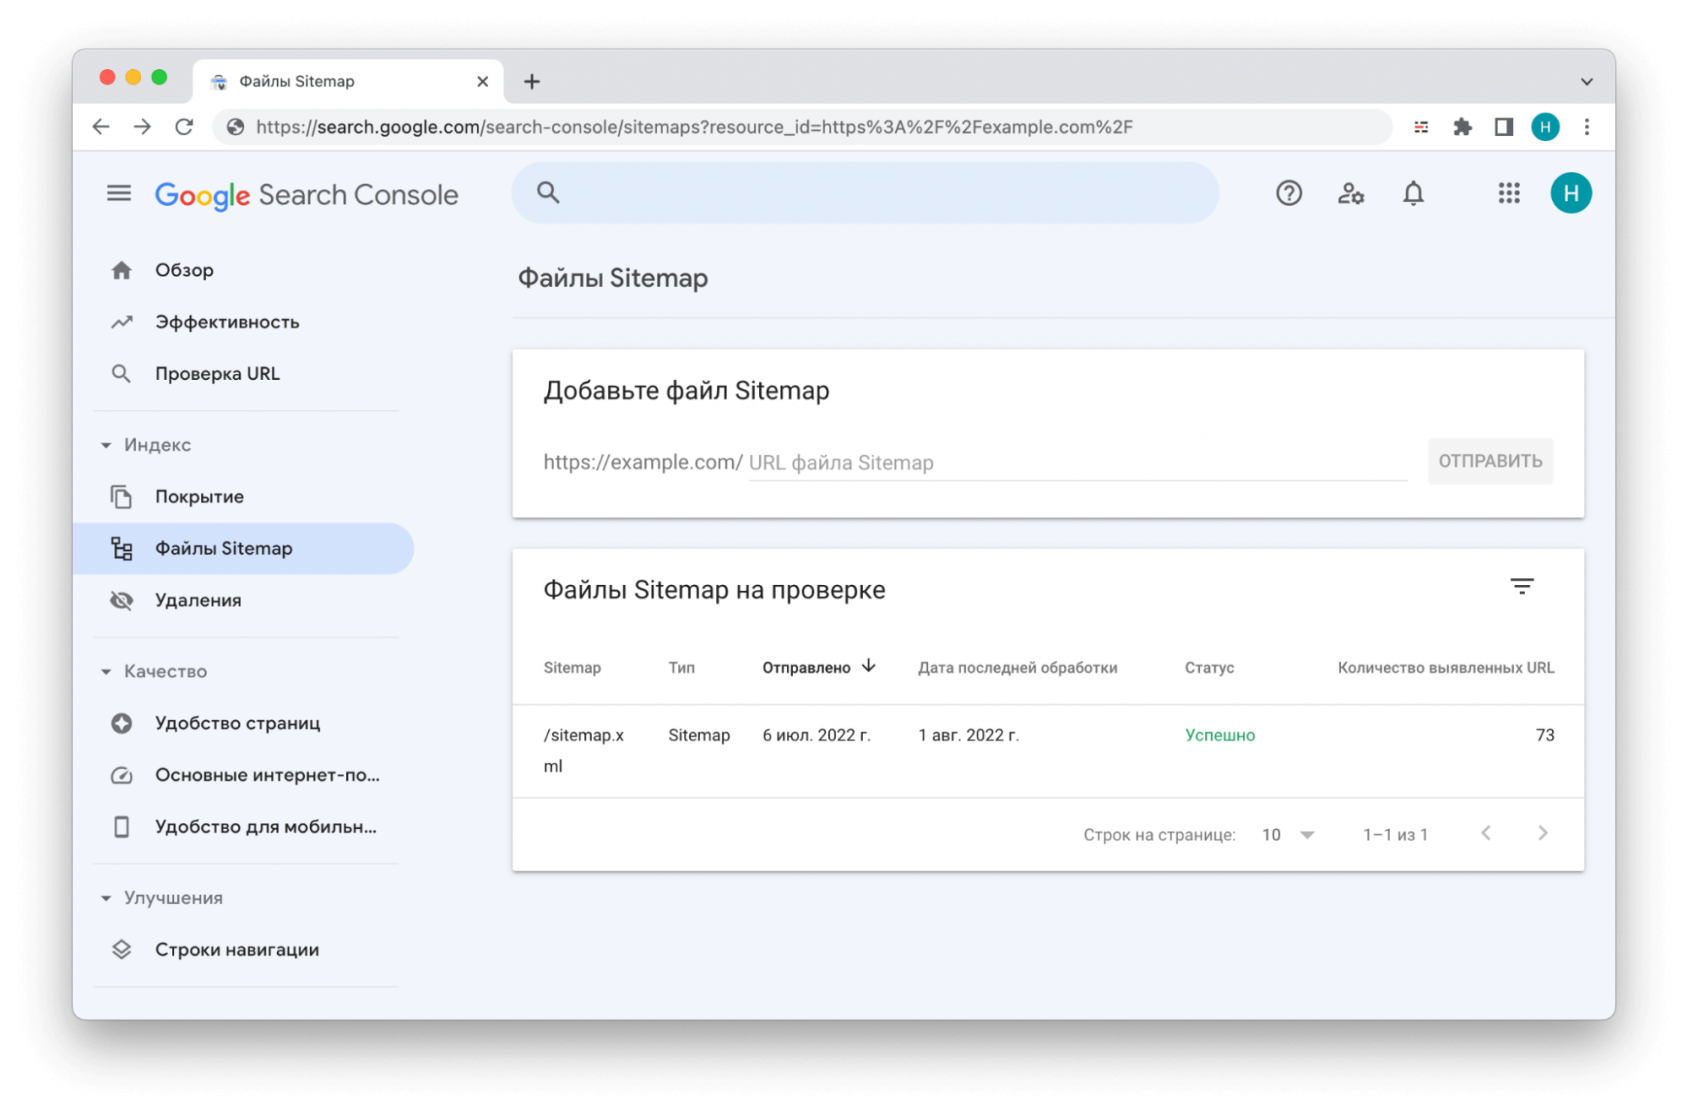Open the hamburger main menu
The width and height of the screenshot is (1688, 1116).
119,193
